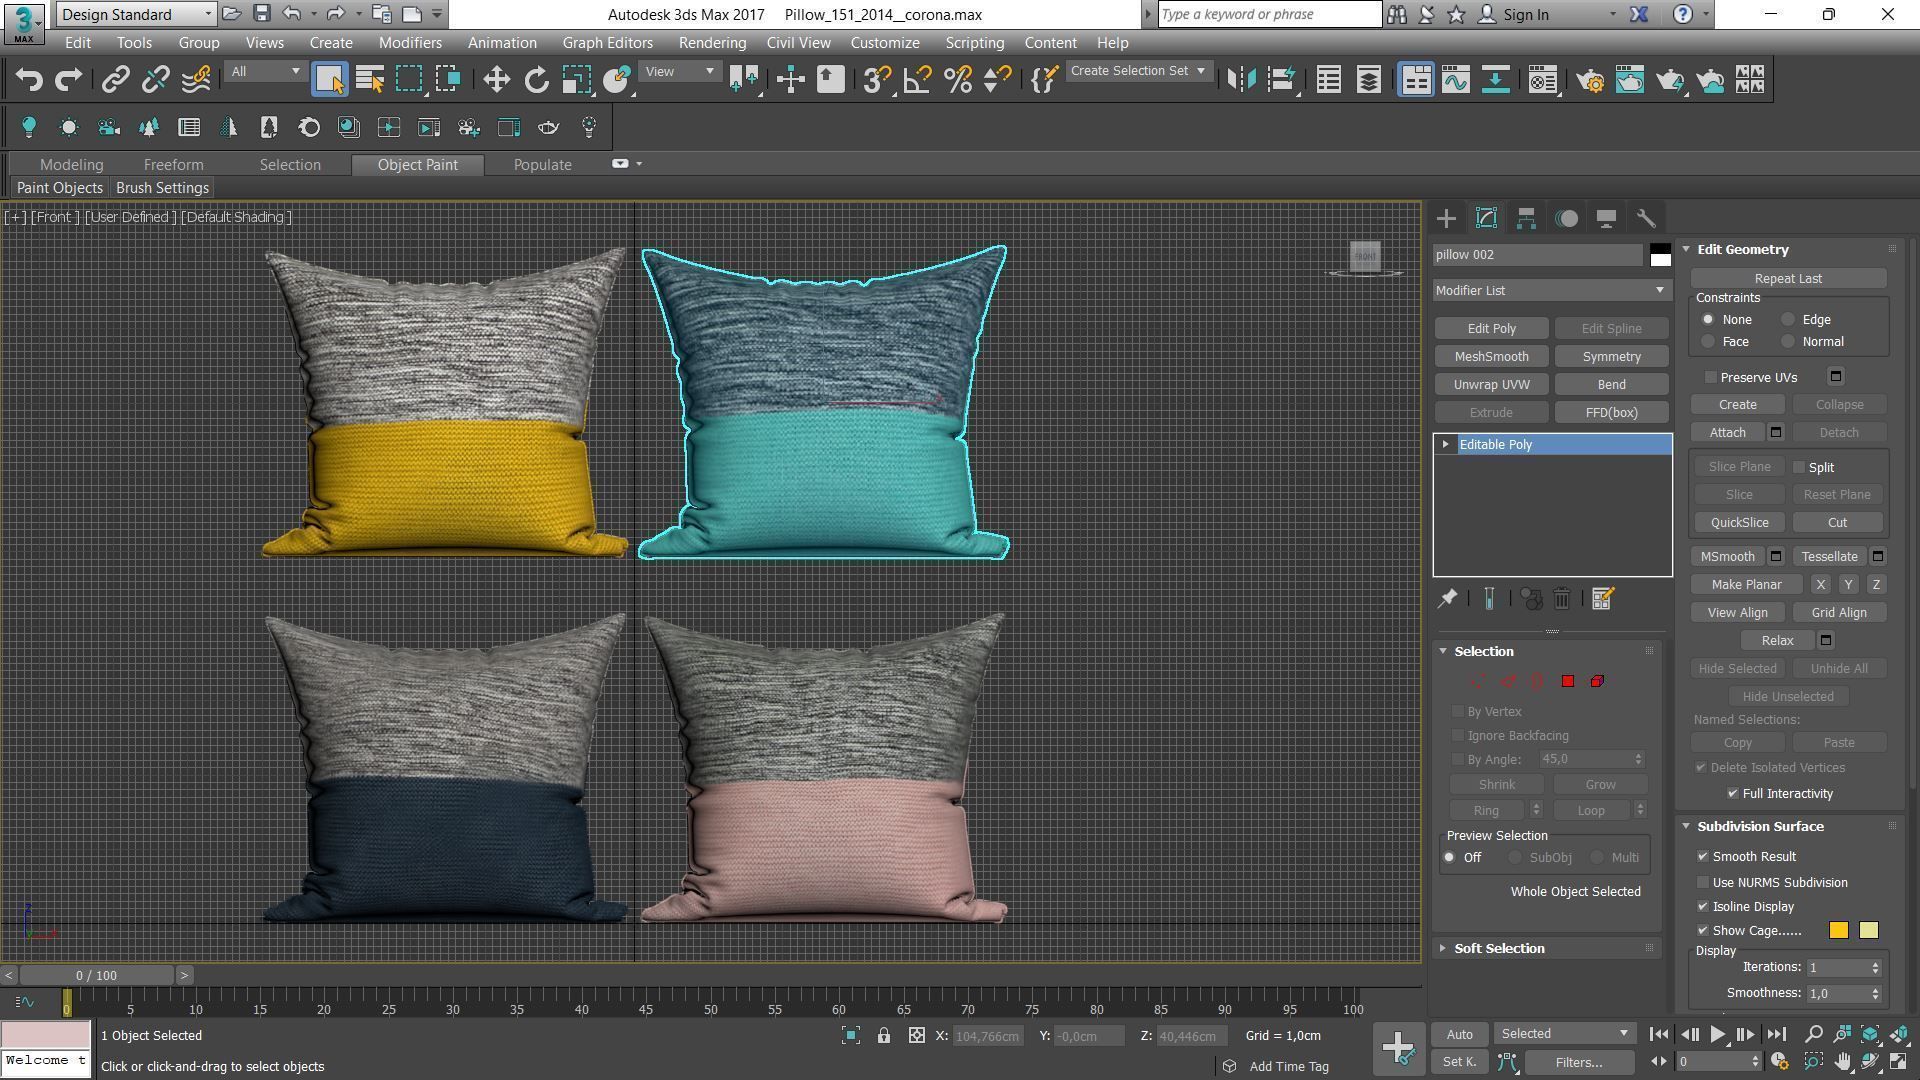The height and width of the screenshot is (1080, 1920).
Task: Toggle the Selection Lock padlock icon
Action: (884, 1036)
